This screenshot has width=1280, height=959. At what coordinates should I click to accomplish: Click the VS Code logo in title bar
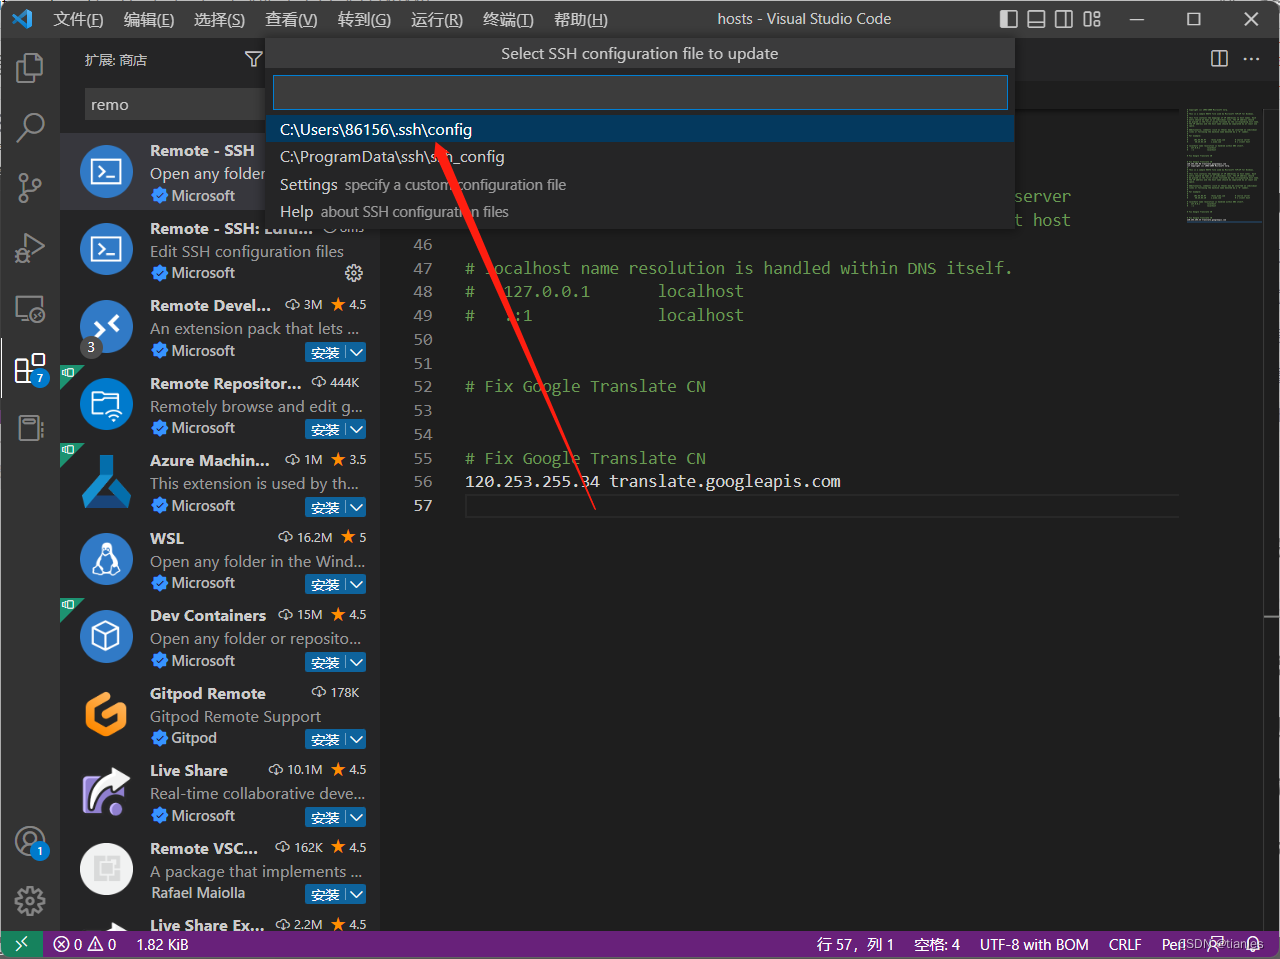pos(22,19)
